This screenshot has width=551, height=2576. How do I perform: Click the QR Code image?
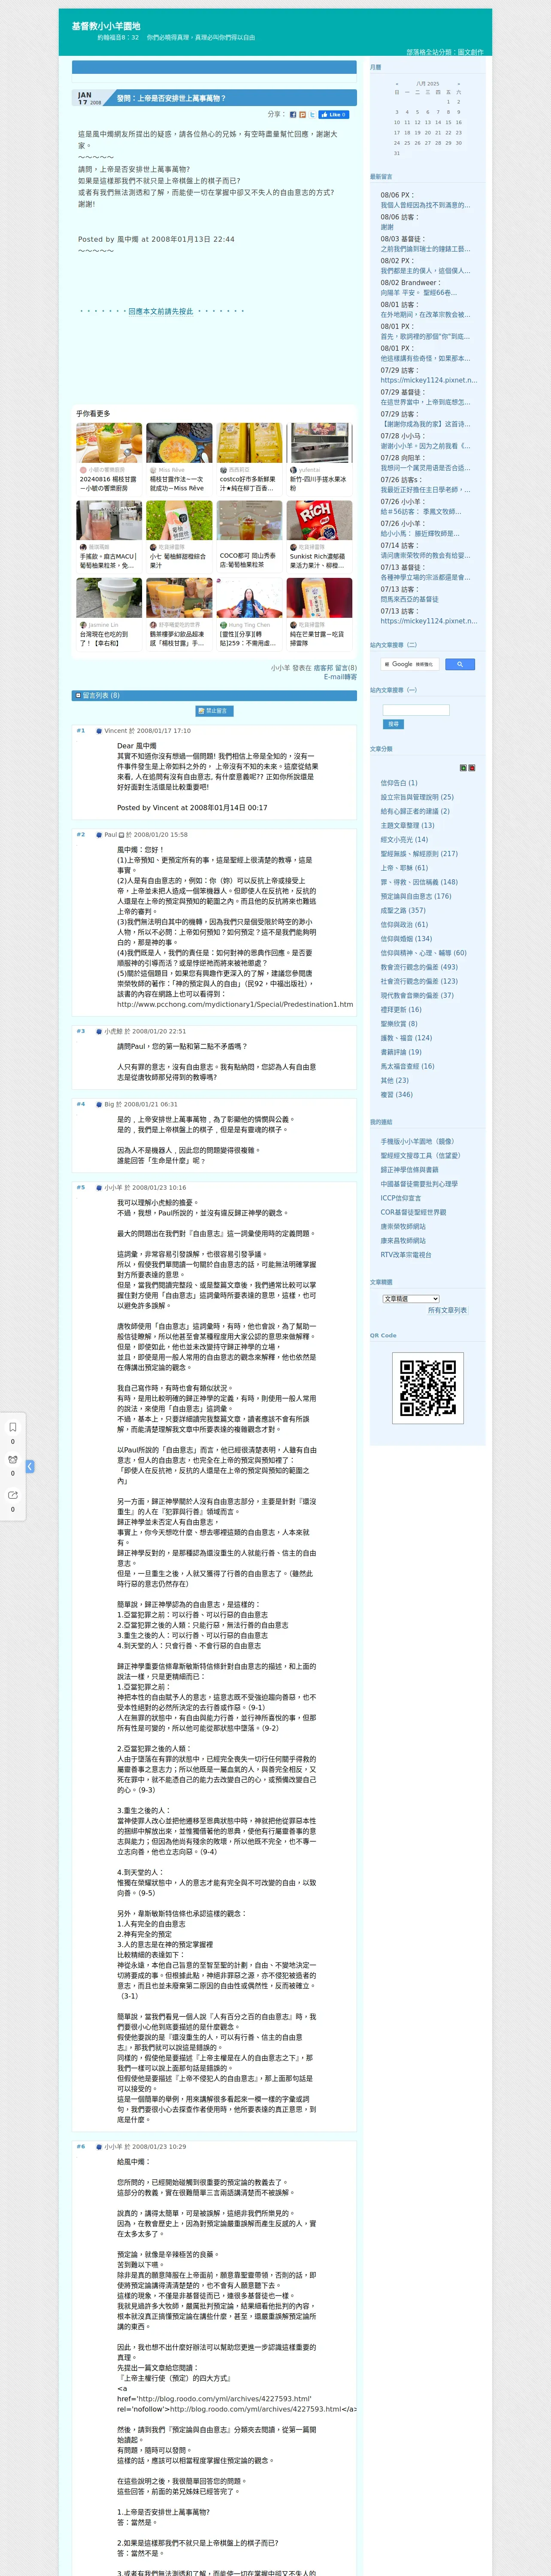click(x=427, y=1387)
